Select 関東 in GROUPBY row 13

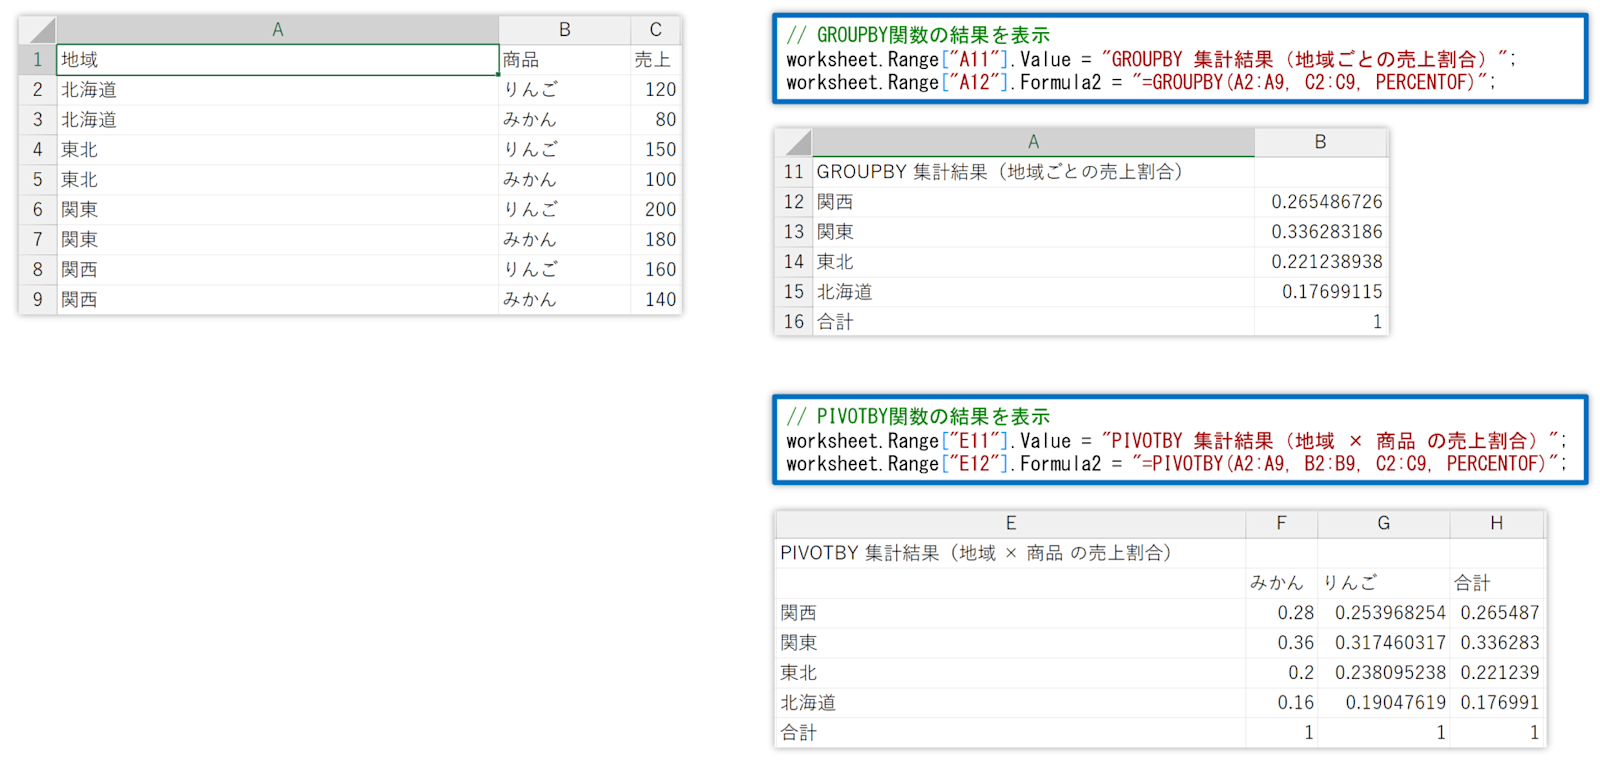(x=1033, y=232)
